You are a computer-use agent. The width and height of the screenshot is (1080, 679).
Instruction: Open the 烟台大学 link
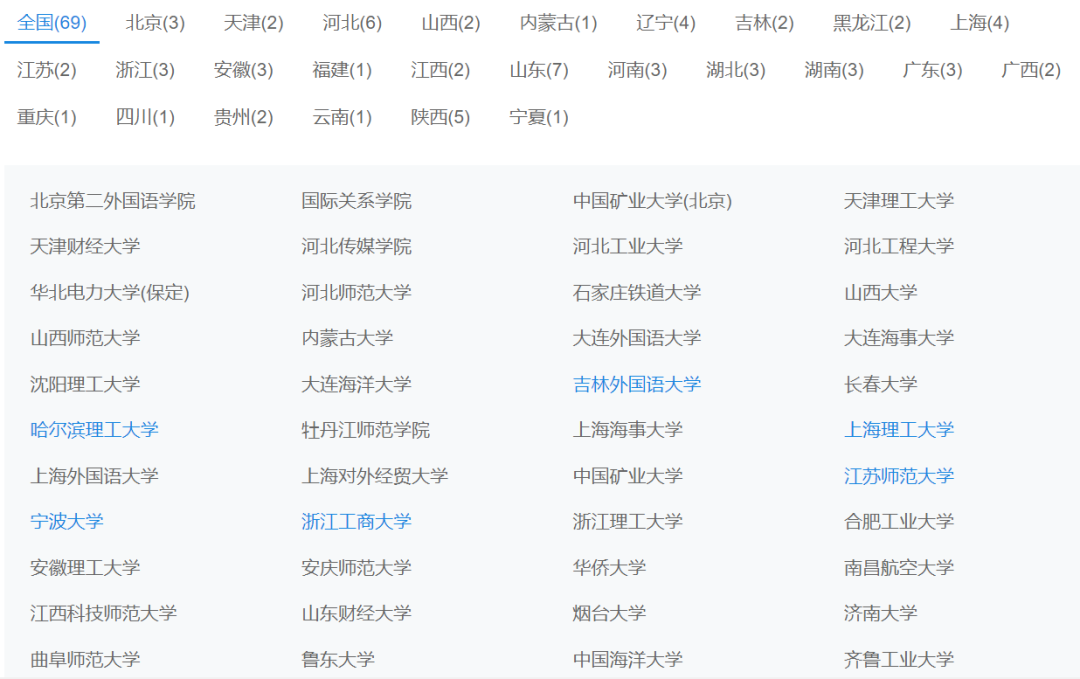610,613
